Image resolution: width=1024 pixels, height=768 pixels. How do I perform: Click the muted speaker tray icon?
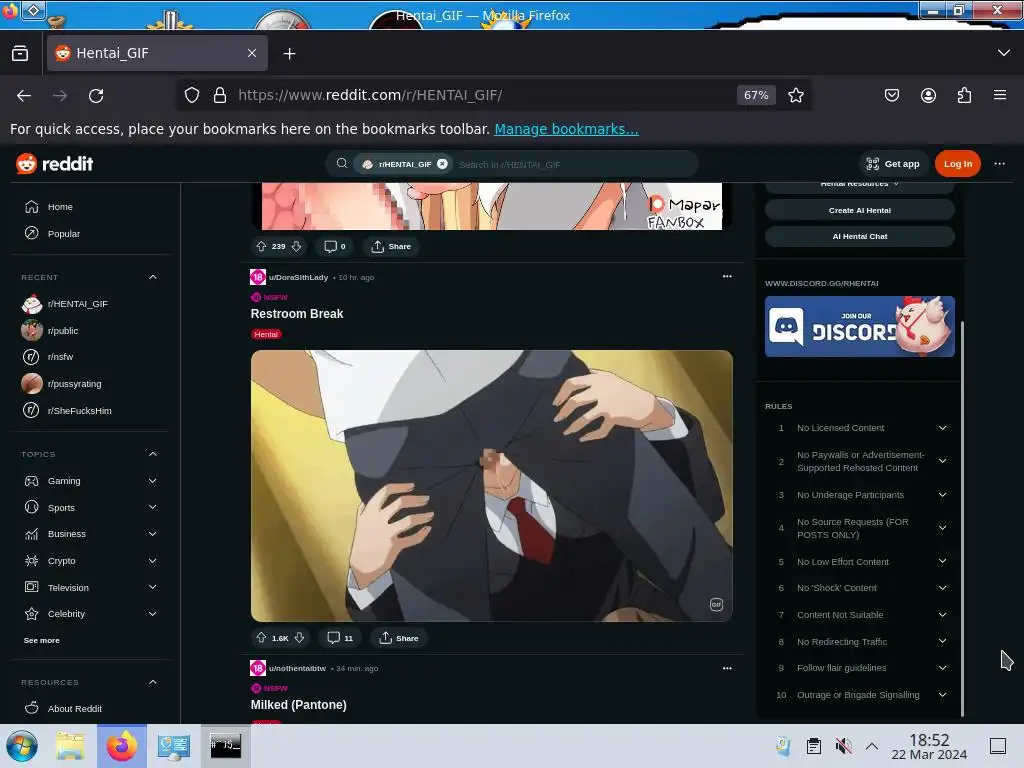pyautogui.click(x=844, y=746)
